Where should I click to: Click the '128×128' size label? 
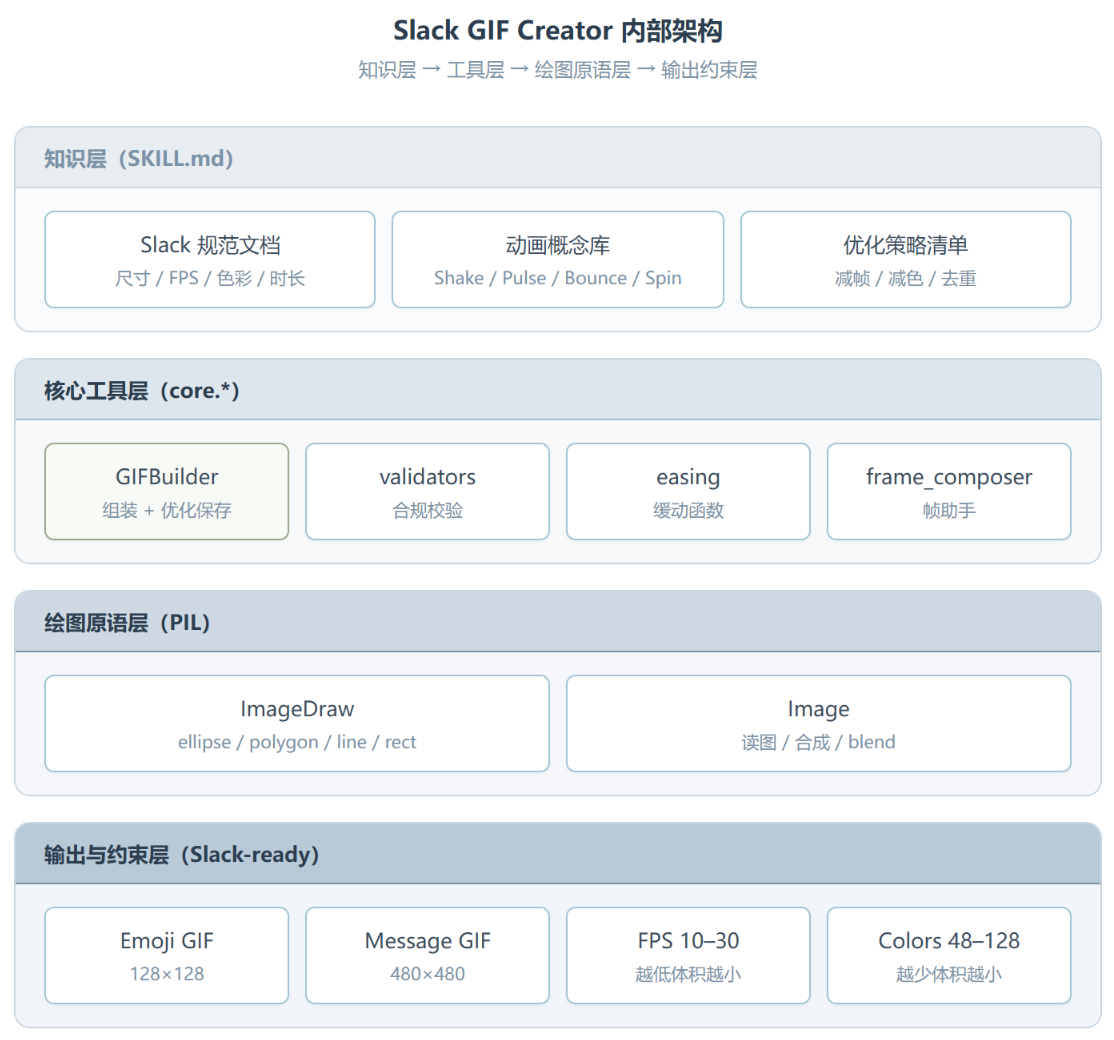(x=167, y=974)
